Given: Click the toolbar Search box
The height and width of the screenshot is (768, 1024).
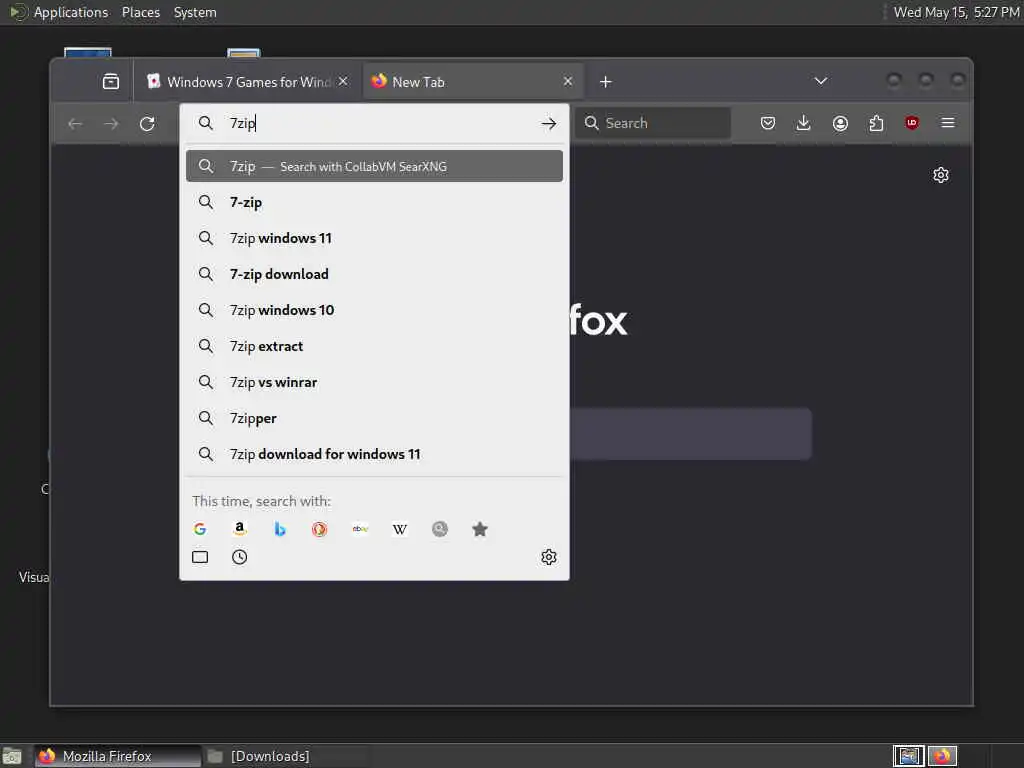Looking at the screenshot, I should (x=652, y=123).
